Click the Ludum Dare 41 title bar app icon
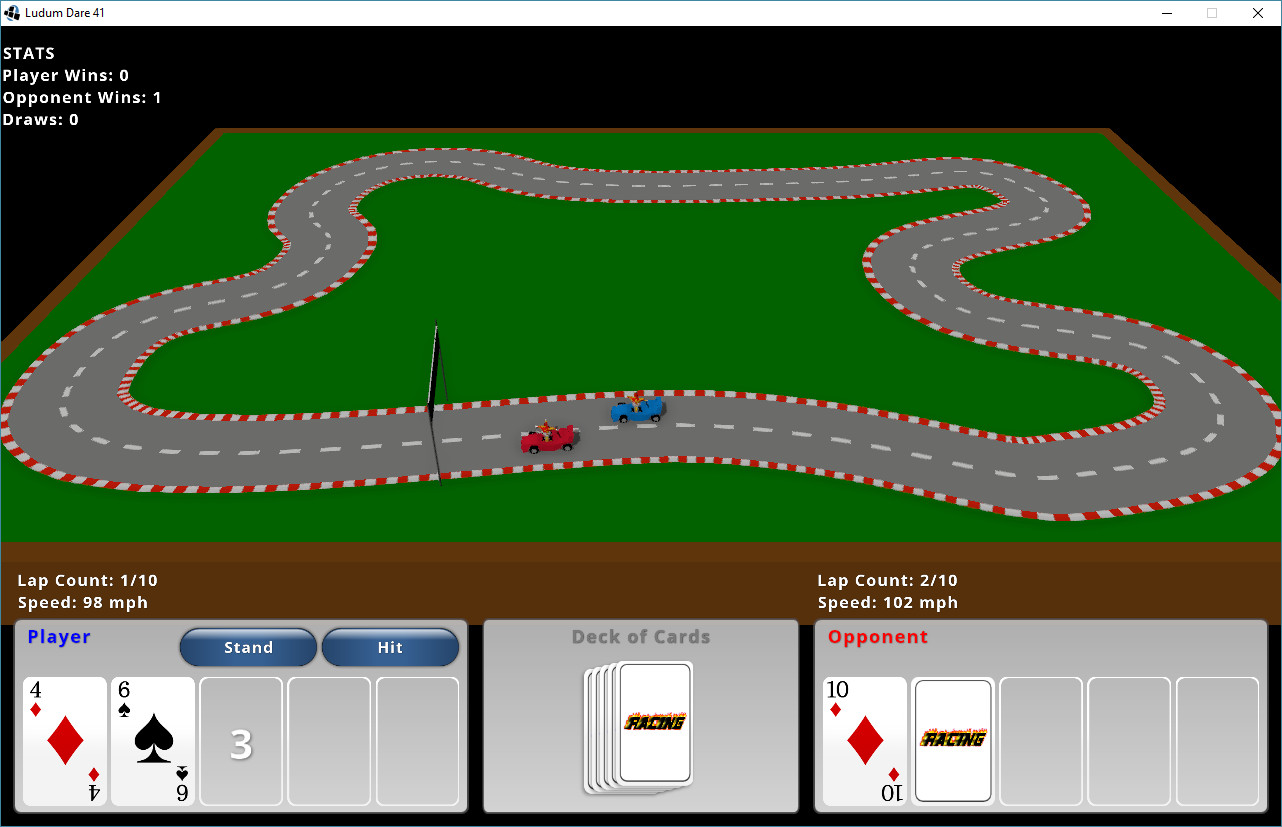 [12, 13]
